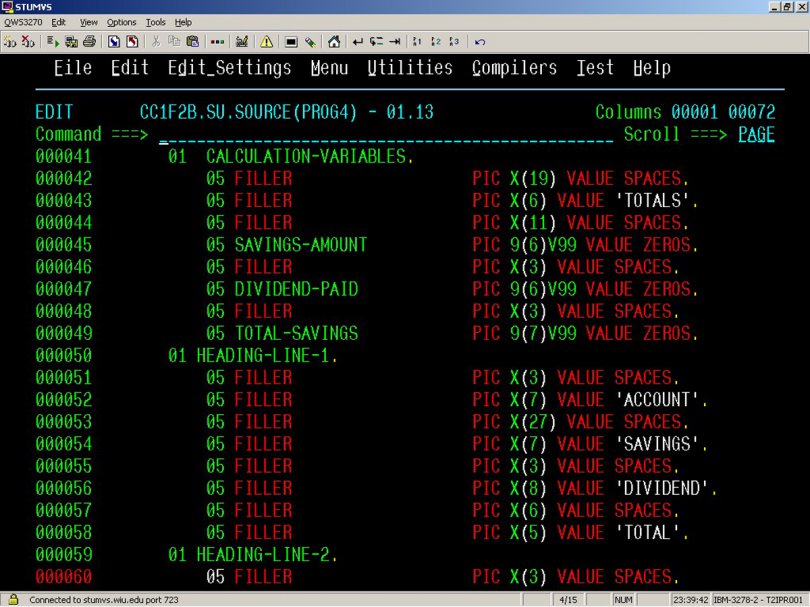Click the copy icon in the toolbar
The height and width of the screenshot is (607, 810).
coord(174,42)
